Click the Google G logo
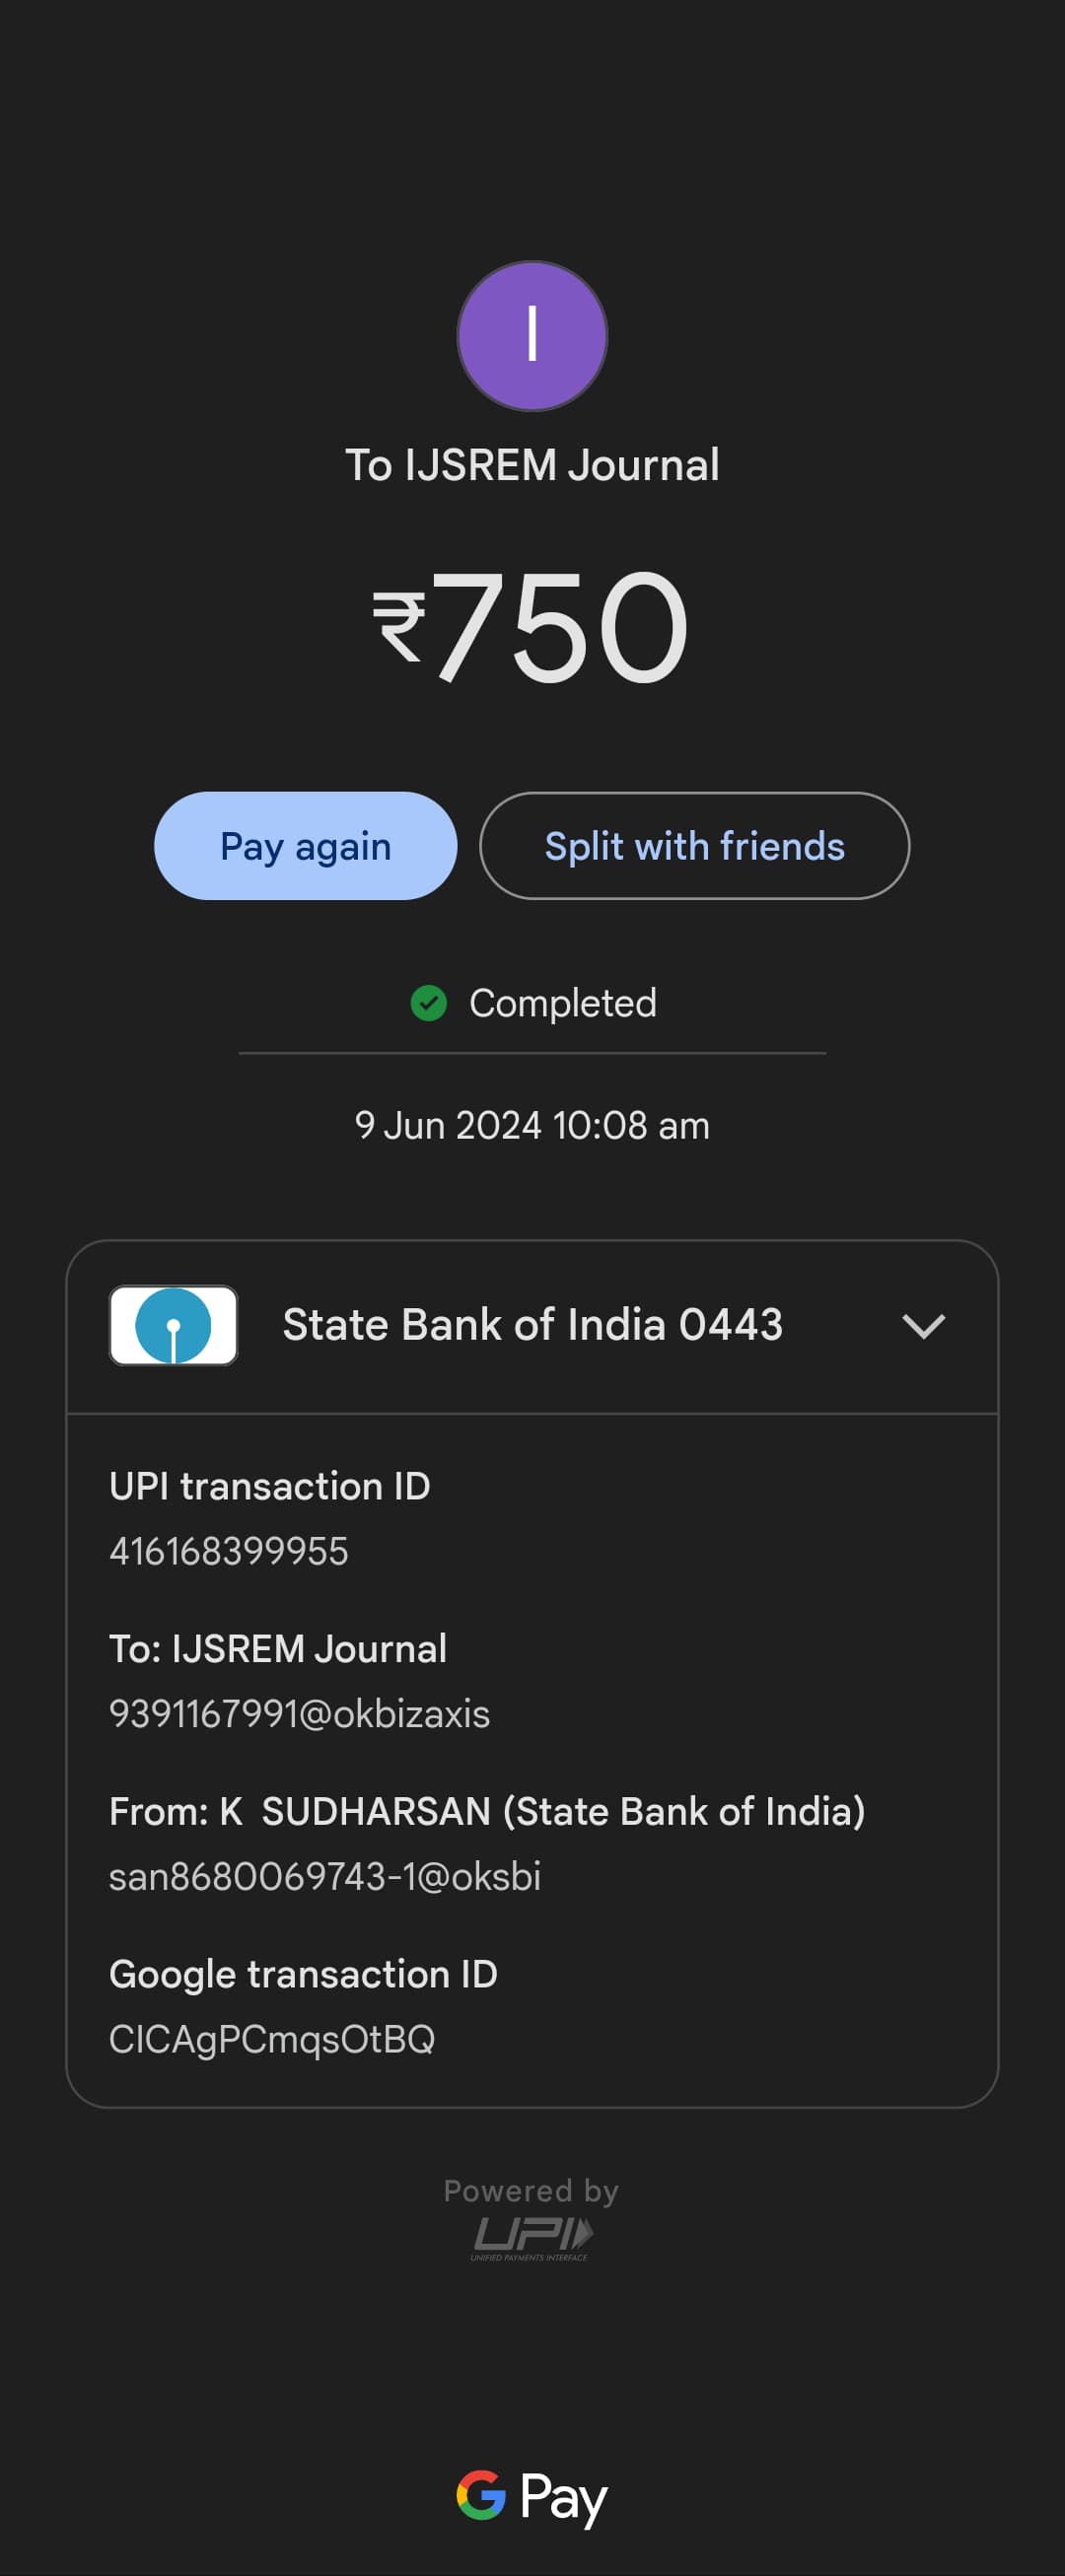Screen dimensions: 1065x2576 (x=481, y=2495)
